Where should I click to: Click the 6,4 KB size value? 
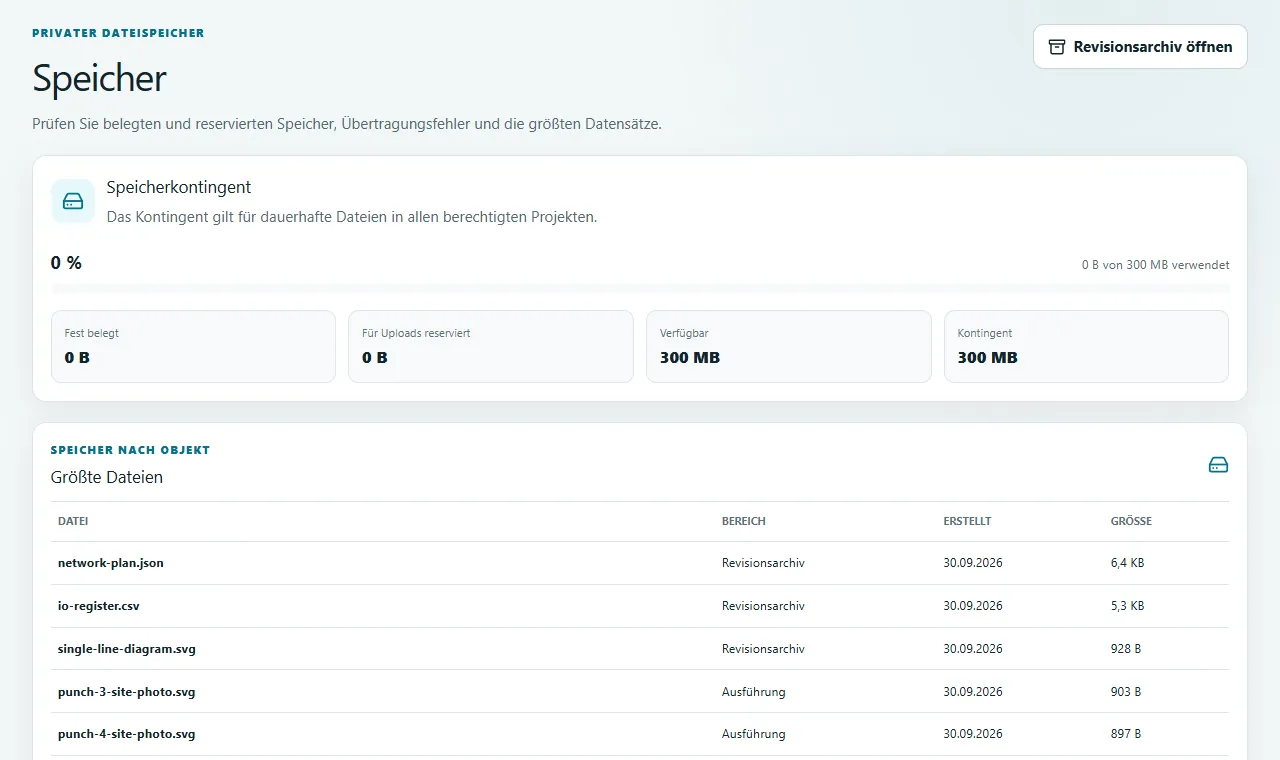click(1127, 563)
